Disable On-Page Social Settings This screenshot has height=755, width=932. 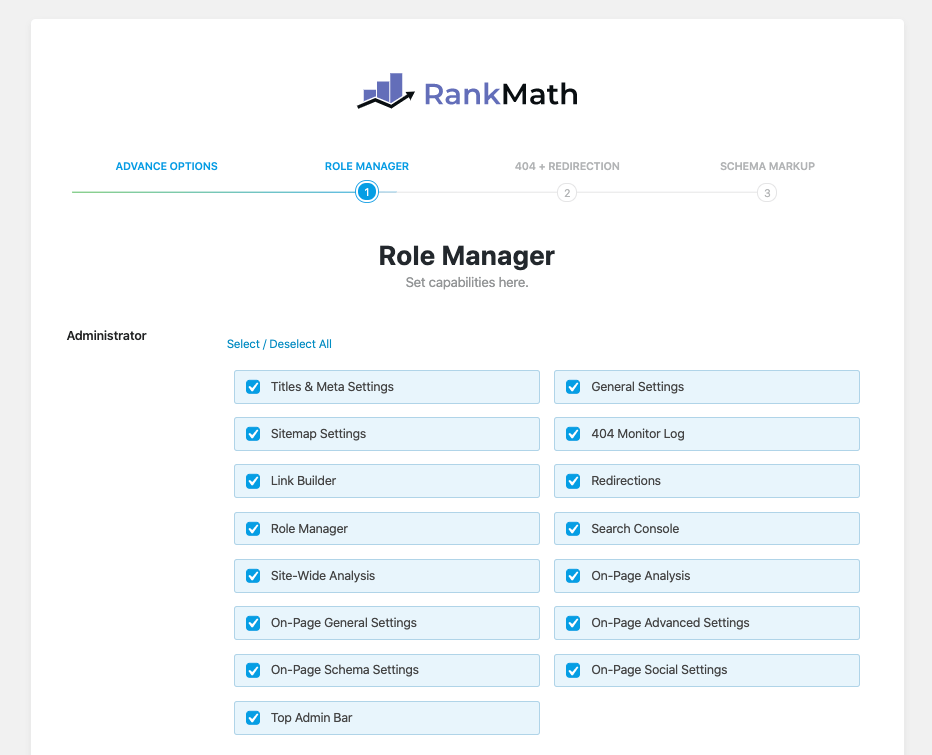pos(573,671)
